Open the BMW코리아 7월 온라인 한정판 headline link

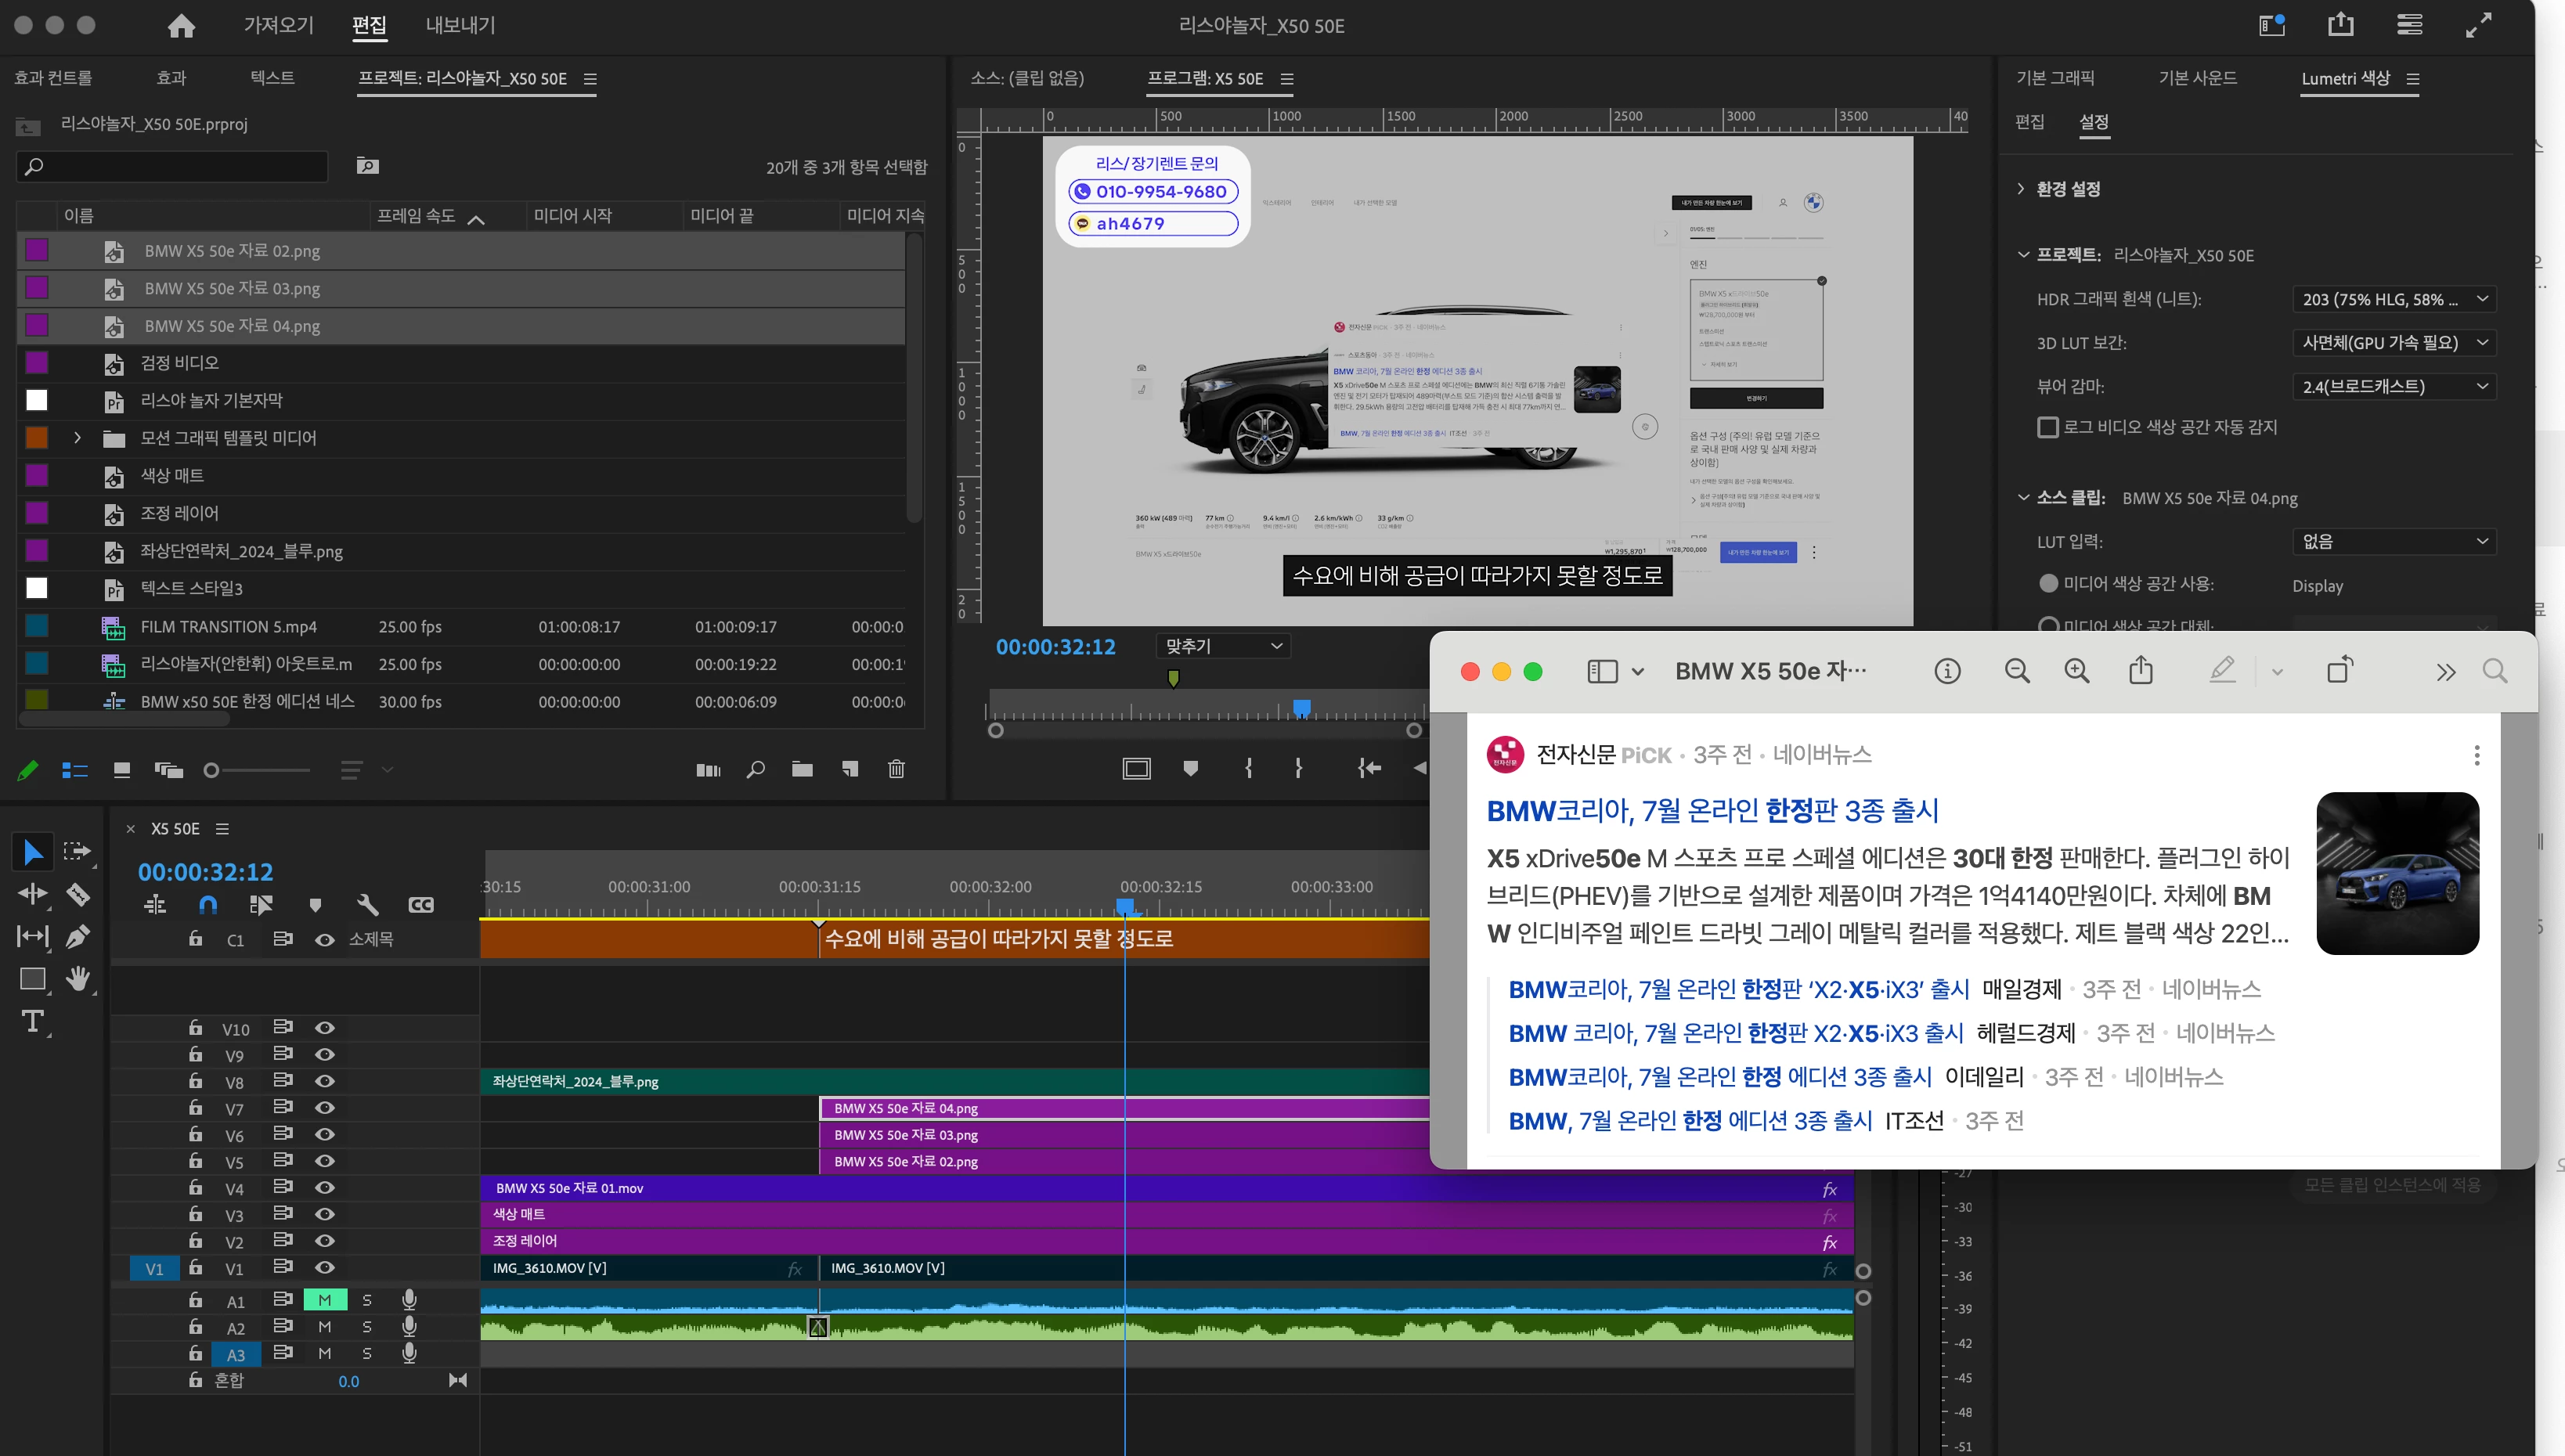[x=1712, y=810]
